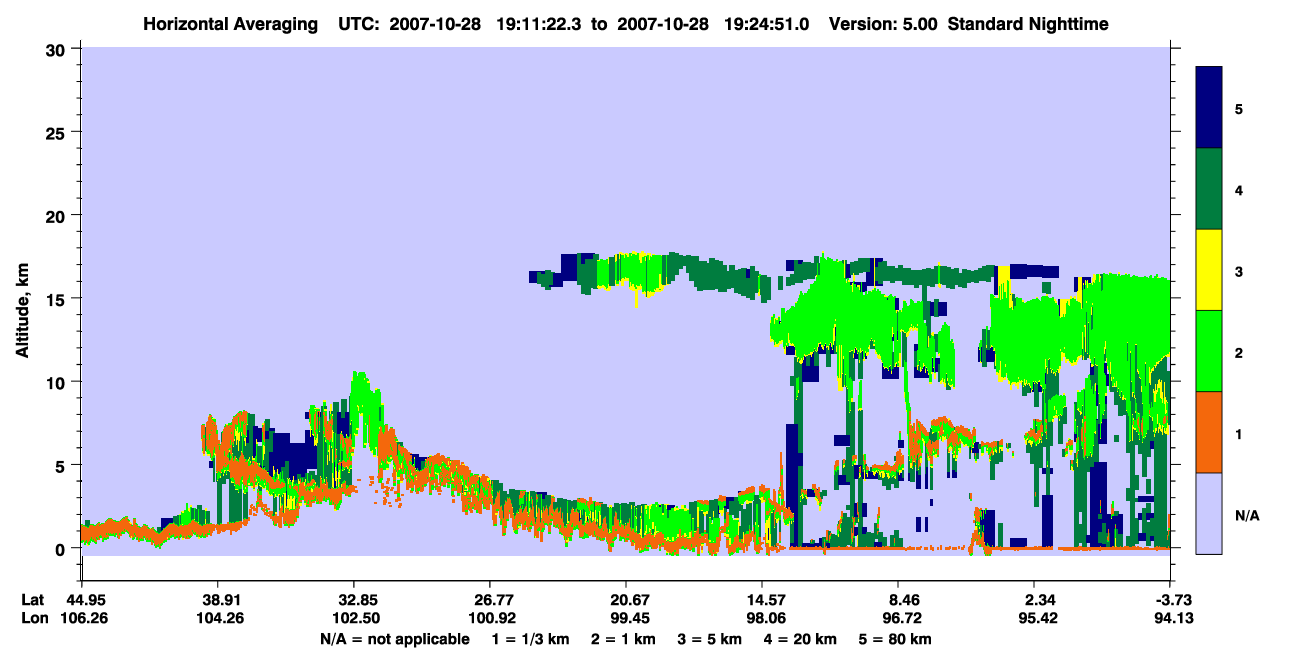This screenshot has height=667, width=1300.
Task: Click the y-axis tick label 10
Action: 58,382
